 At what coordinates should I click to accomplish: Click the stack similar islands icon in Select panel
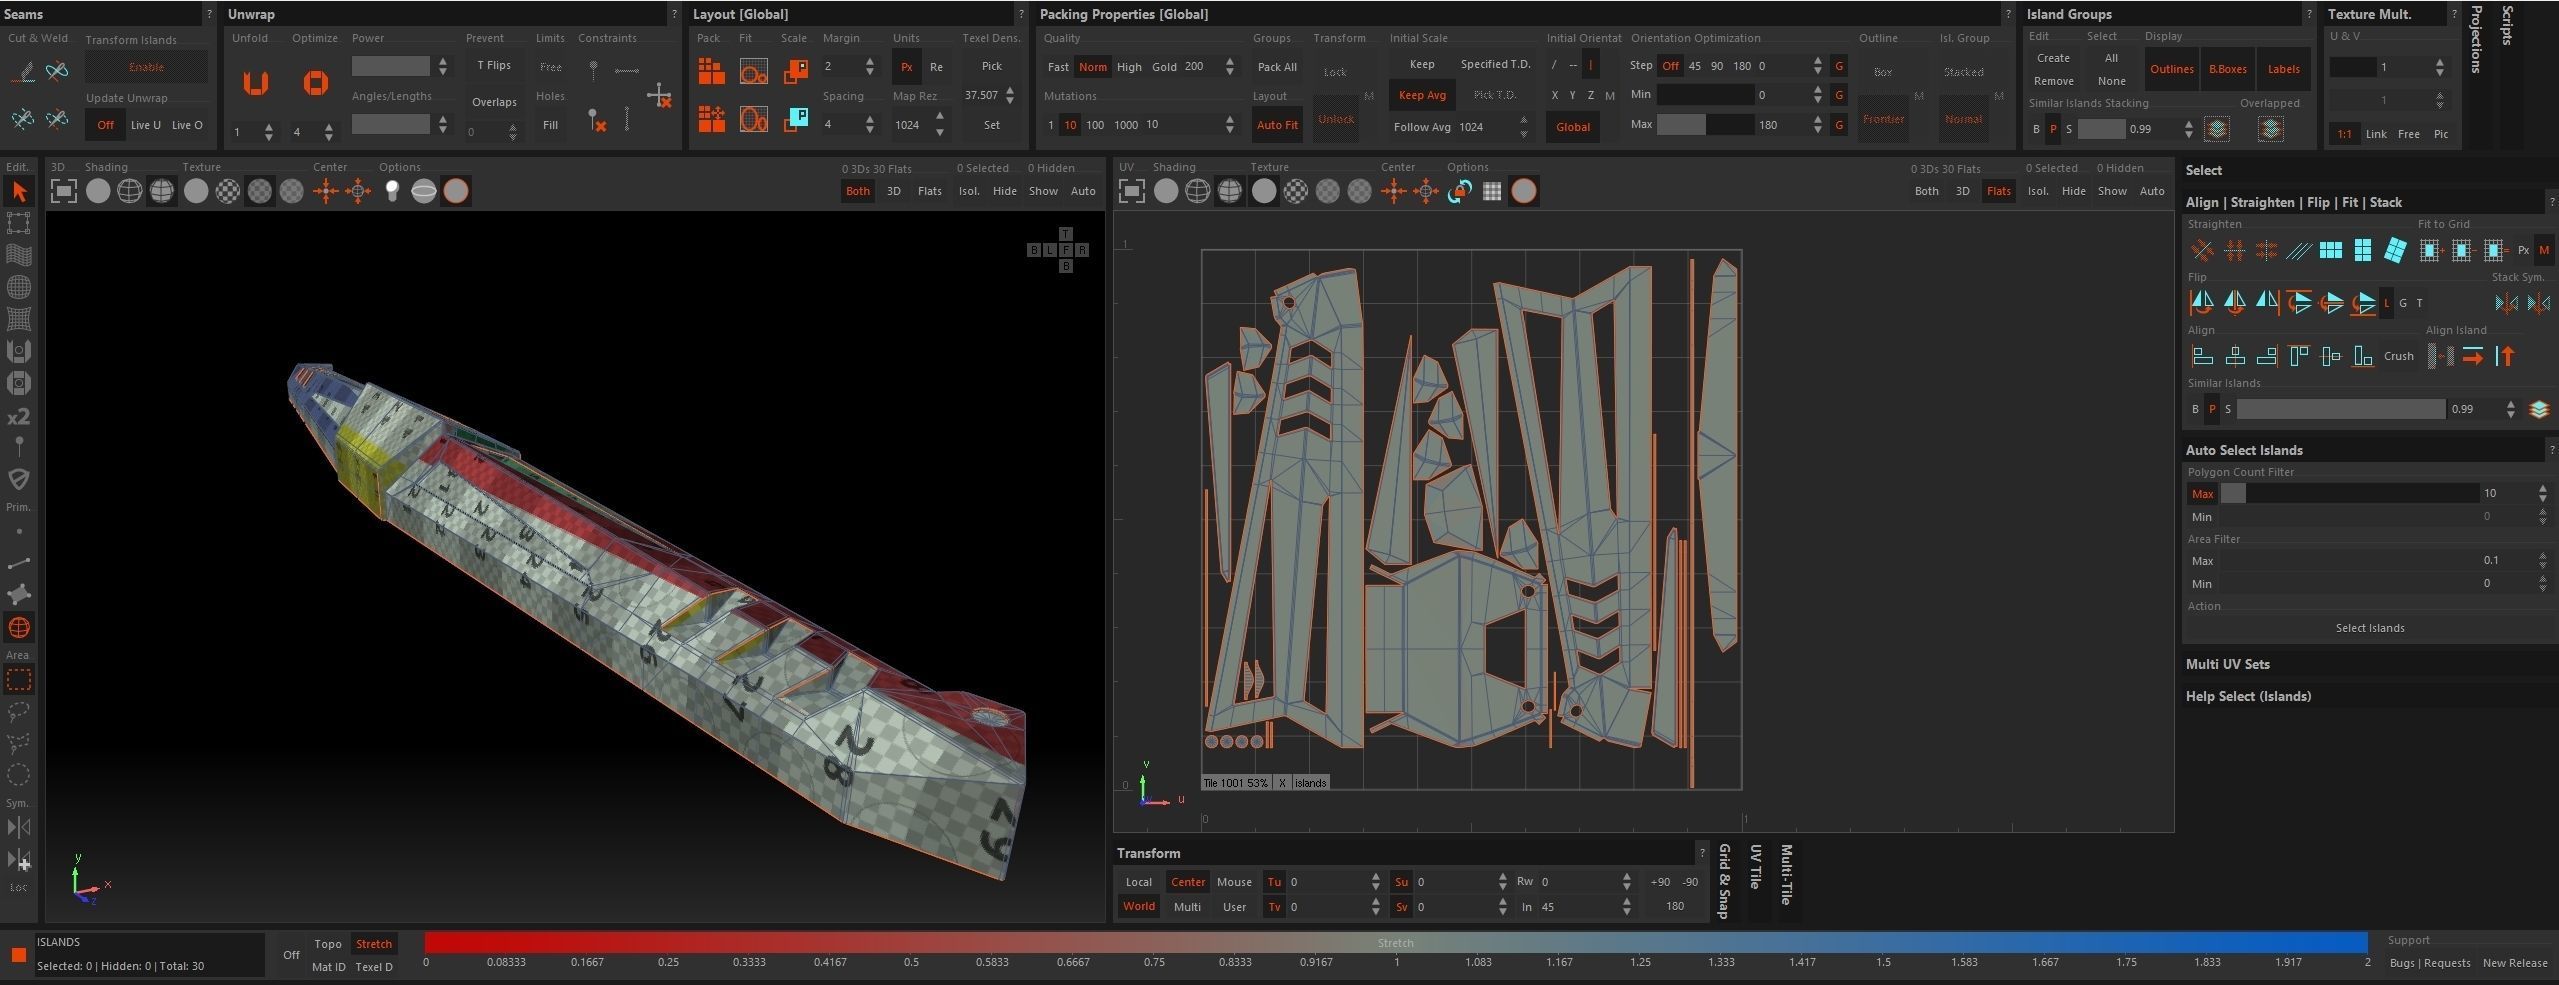(2538, 409)
